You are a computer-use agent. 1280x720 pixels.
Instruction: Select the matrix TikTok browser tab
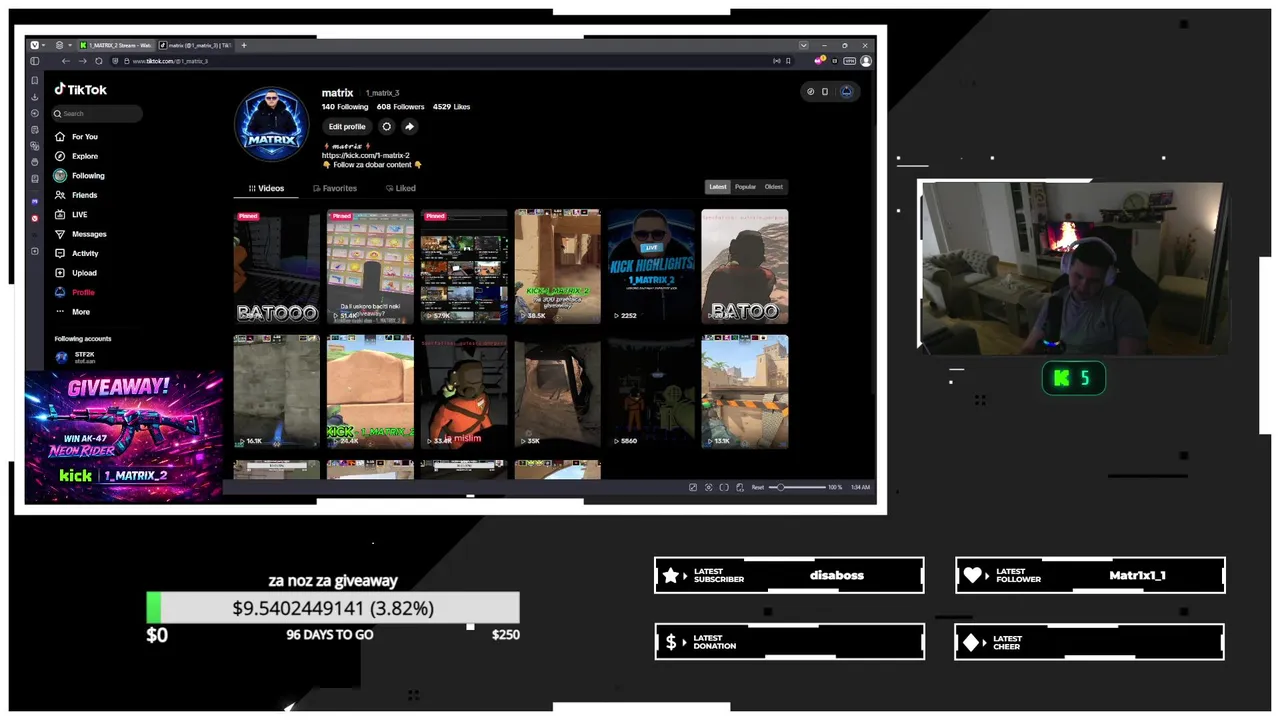(195, 45)
